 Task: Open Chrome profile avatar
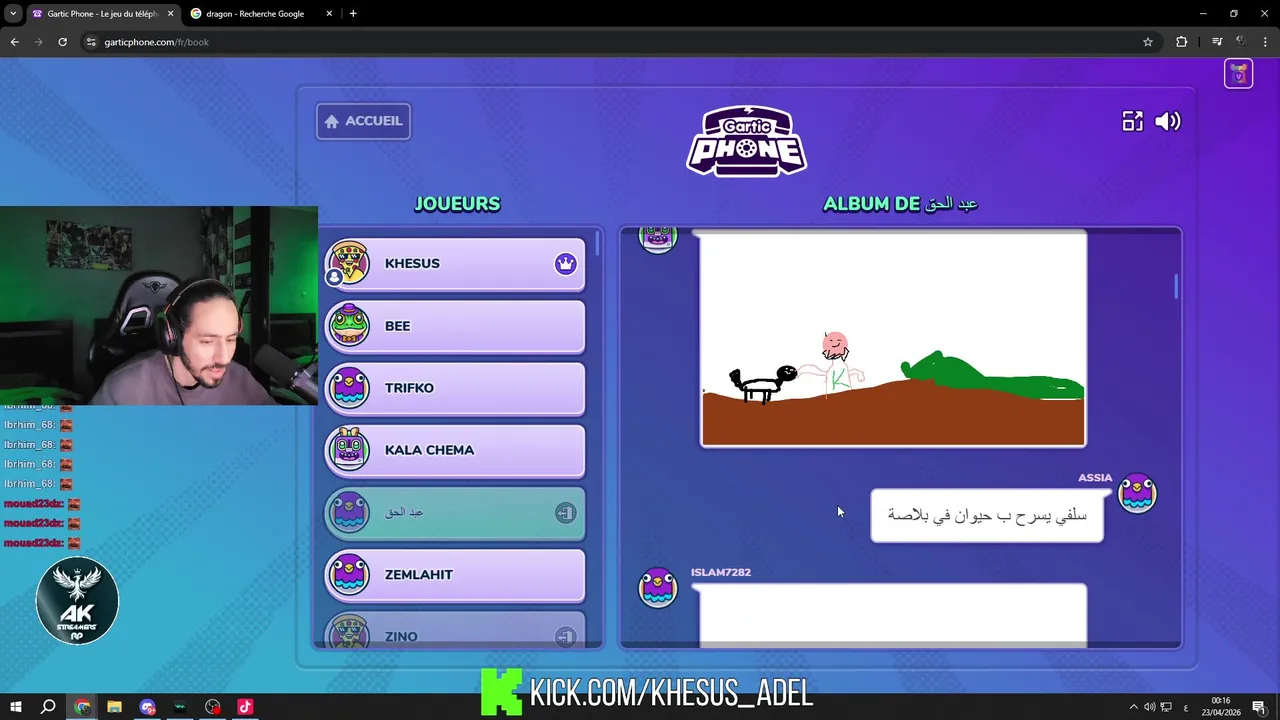pyautogui.click(x=1241, y=42)
